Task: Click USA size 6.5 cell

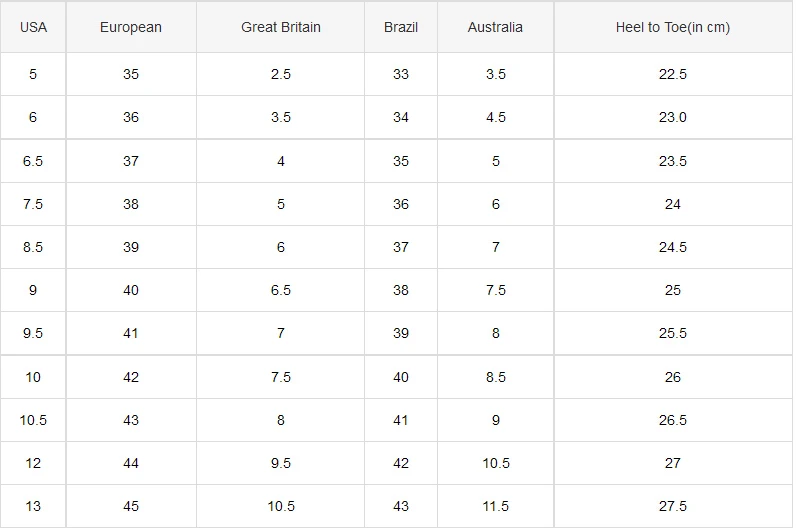Action: (x=33, y=161)
